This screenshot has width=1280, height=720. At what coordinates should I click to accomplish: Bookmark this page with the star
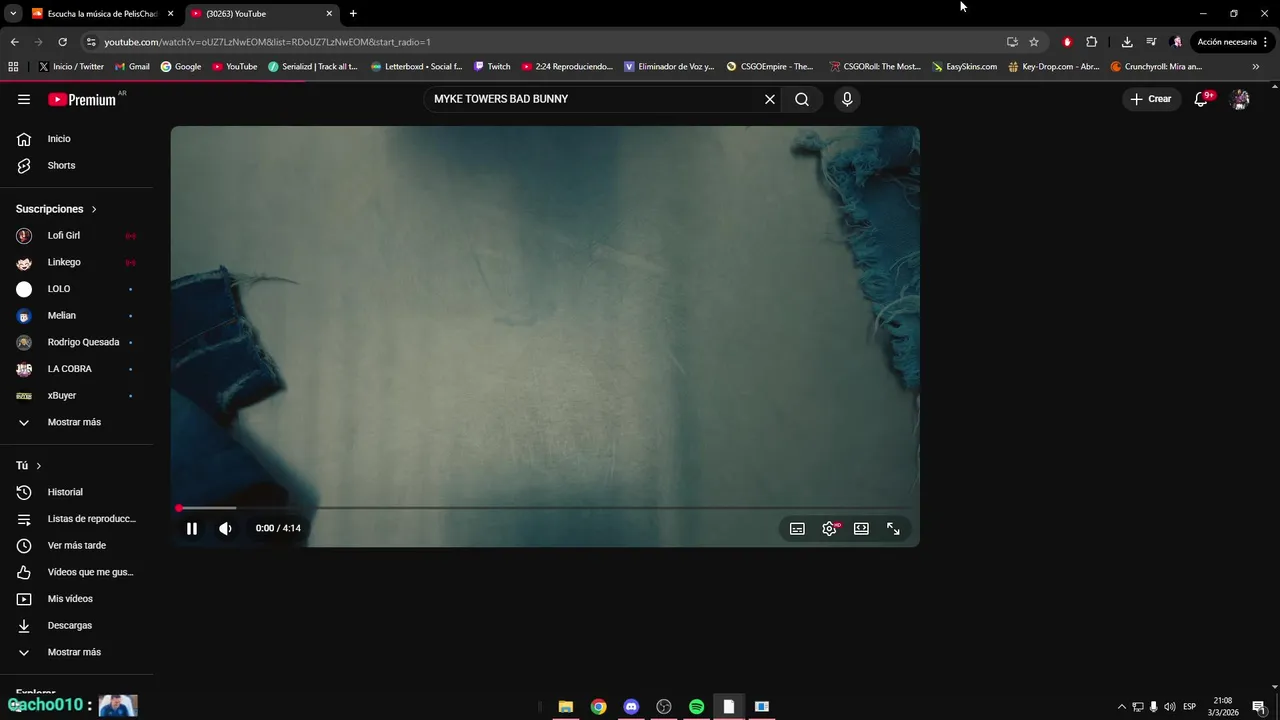tap(1034, 42)
